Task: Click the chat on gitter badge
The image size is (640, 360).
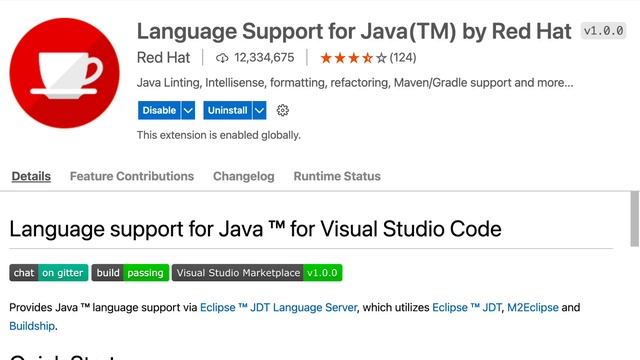Action: click(x=49, y=273)
